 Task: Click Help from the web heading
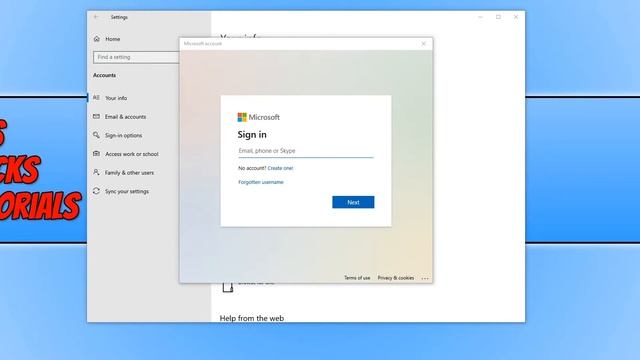pyautogui.click(x=252, y=318)
